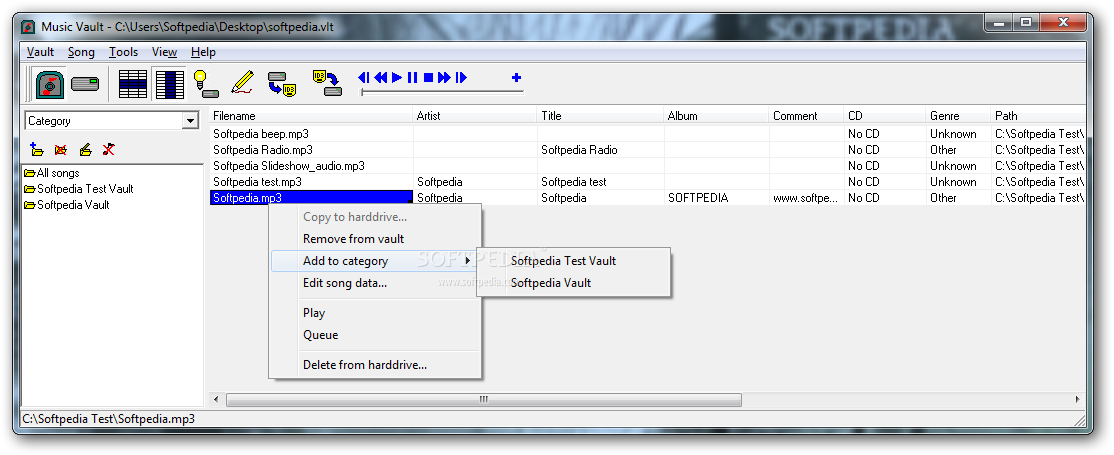Click the scrollbar's left arrow

point(217,400)
